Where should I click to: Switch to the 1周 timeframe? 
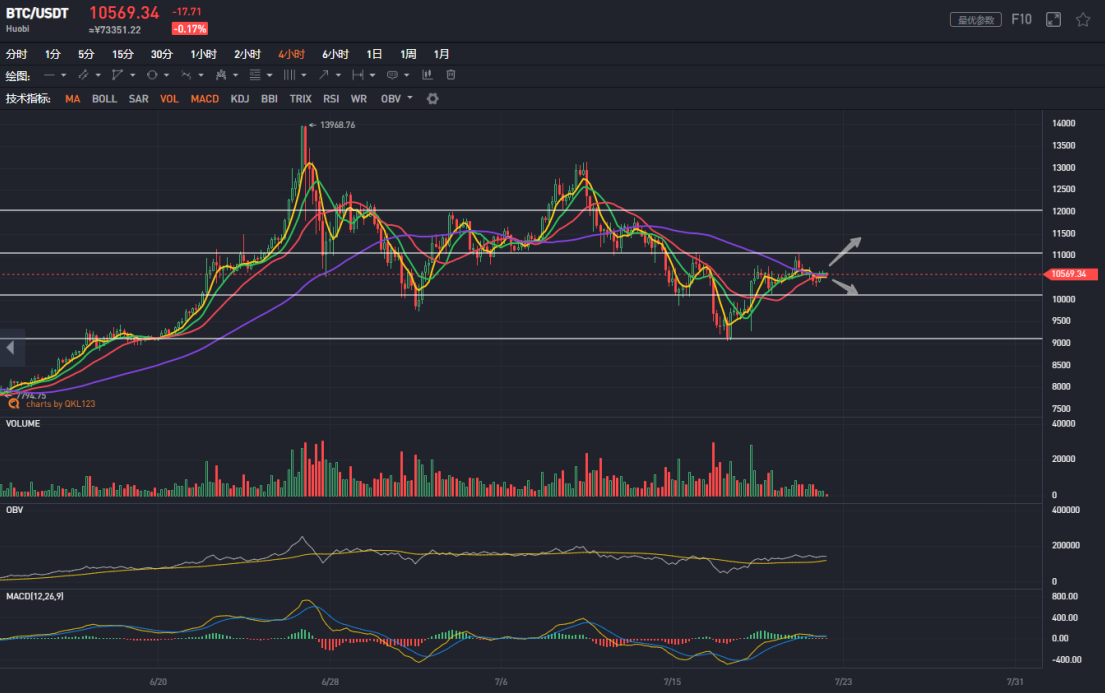(x=408, y=54)
